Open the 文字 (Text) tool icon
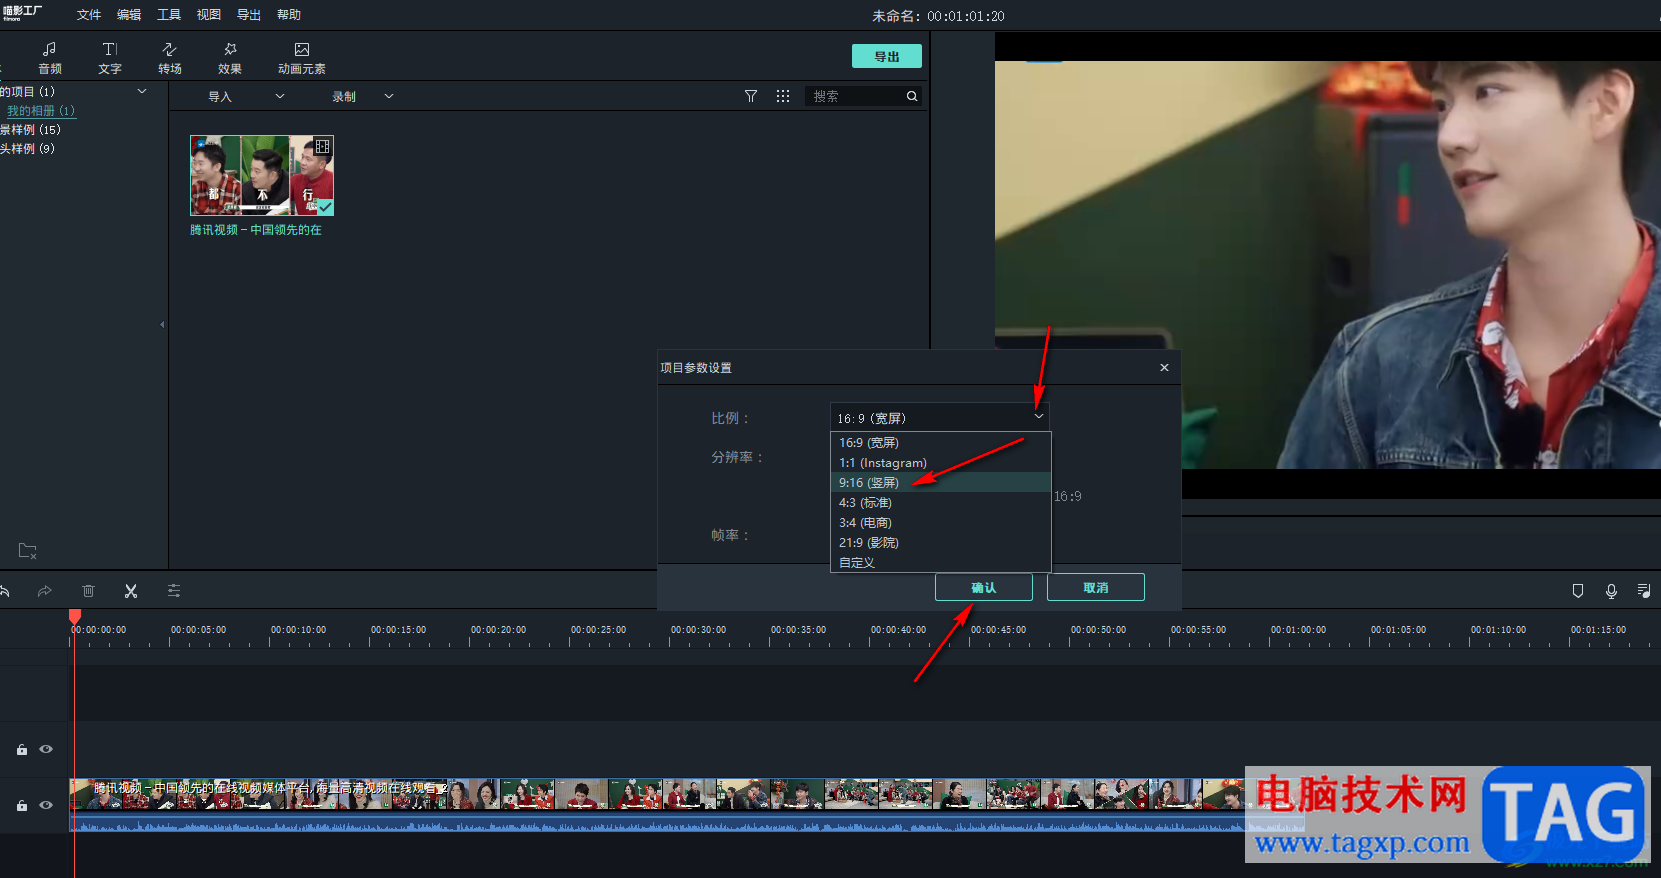 click(x=110, y=49)
